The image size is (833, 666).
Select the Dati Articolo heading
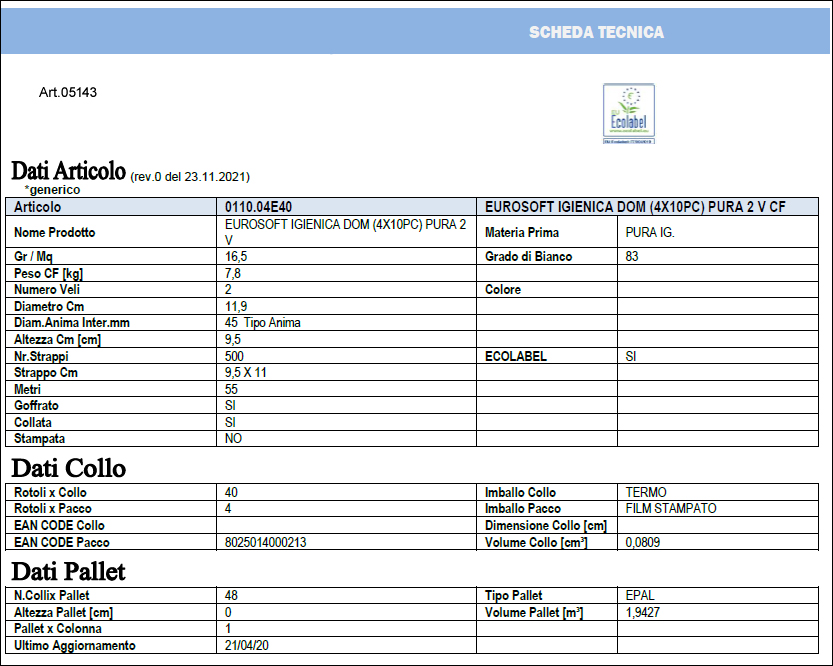click(x=69, y=171)
